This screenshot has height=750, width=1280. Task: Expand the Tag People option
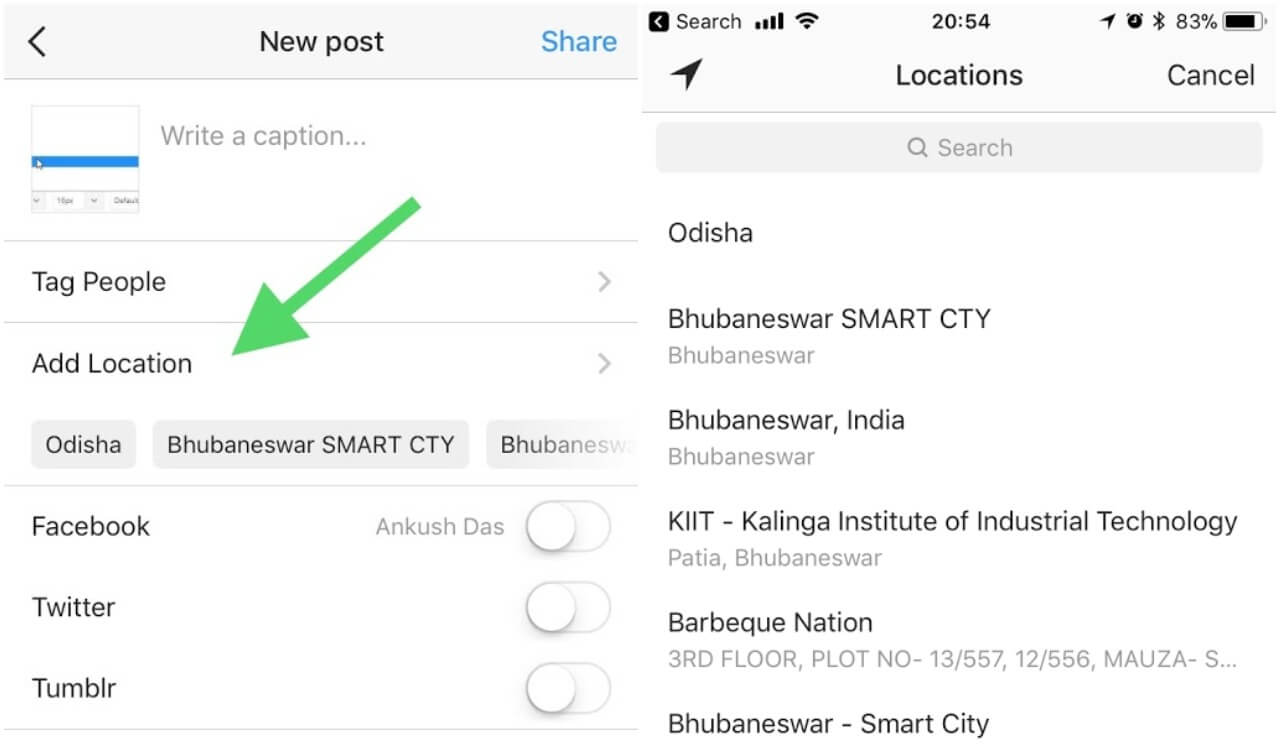pos(604,281)
